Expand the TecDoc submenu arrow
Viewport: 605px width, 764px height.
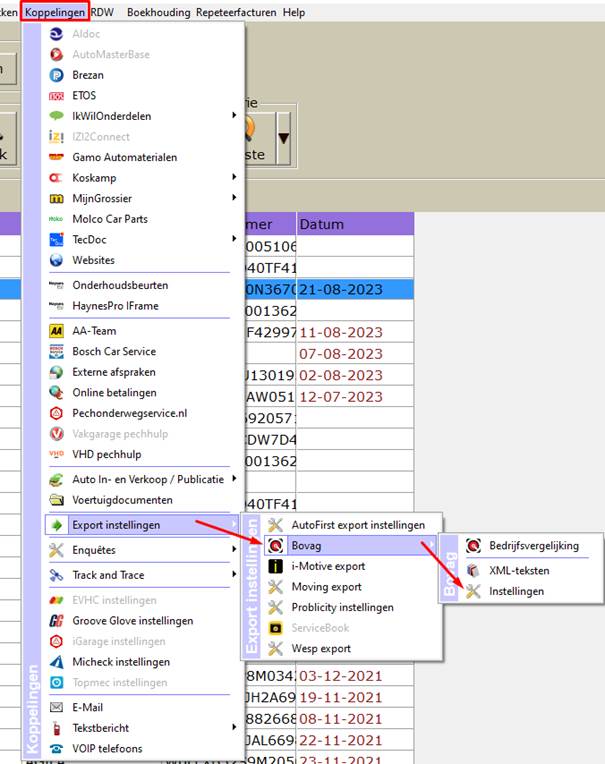(234, 239)
